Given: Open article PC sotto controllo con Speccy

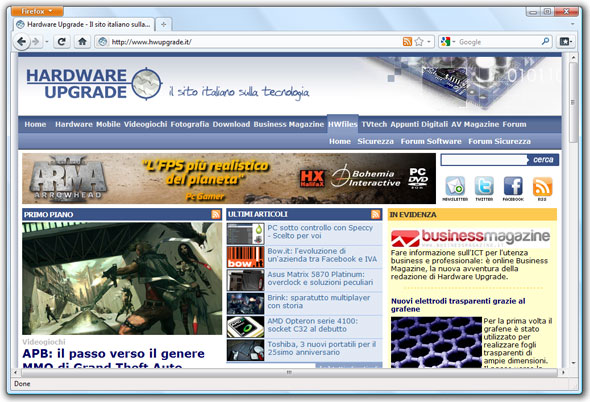Looking at the screenshot, I should [320, 231].
